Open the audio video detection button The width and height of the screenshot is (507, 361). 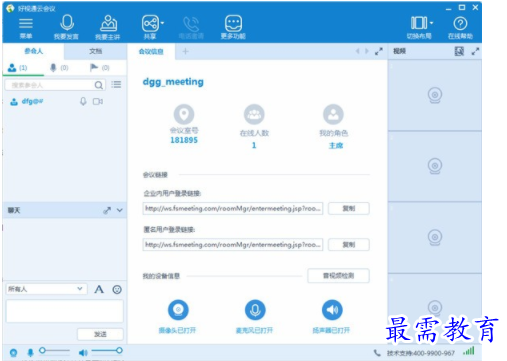338,276
